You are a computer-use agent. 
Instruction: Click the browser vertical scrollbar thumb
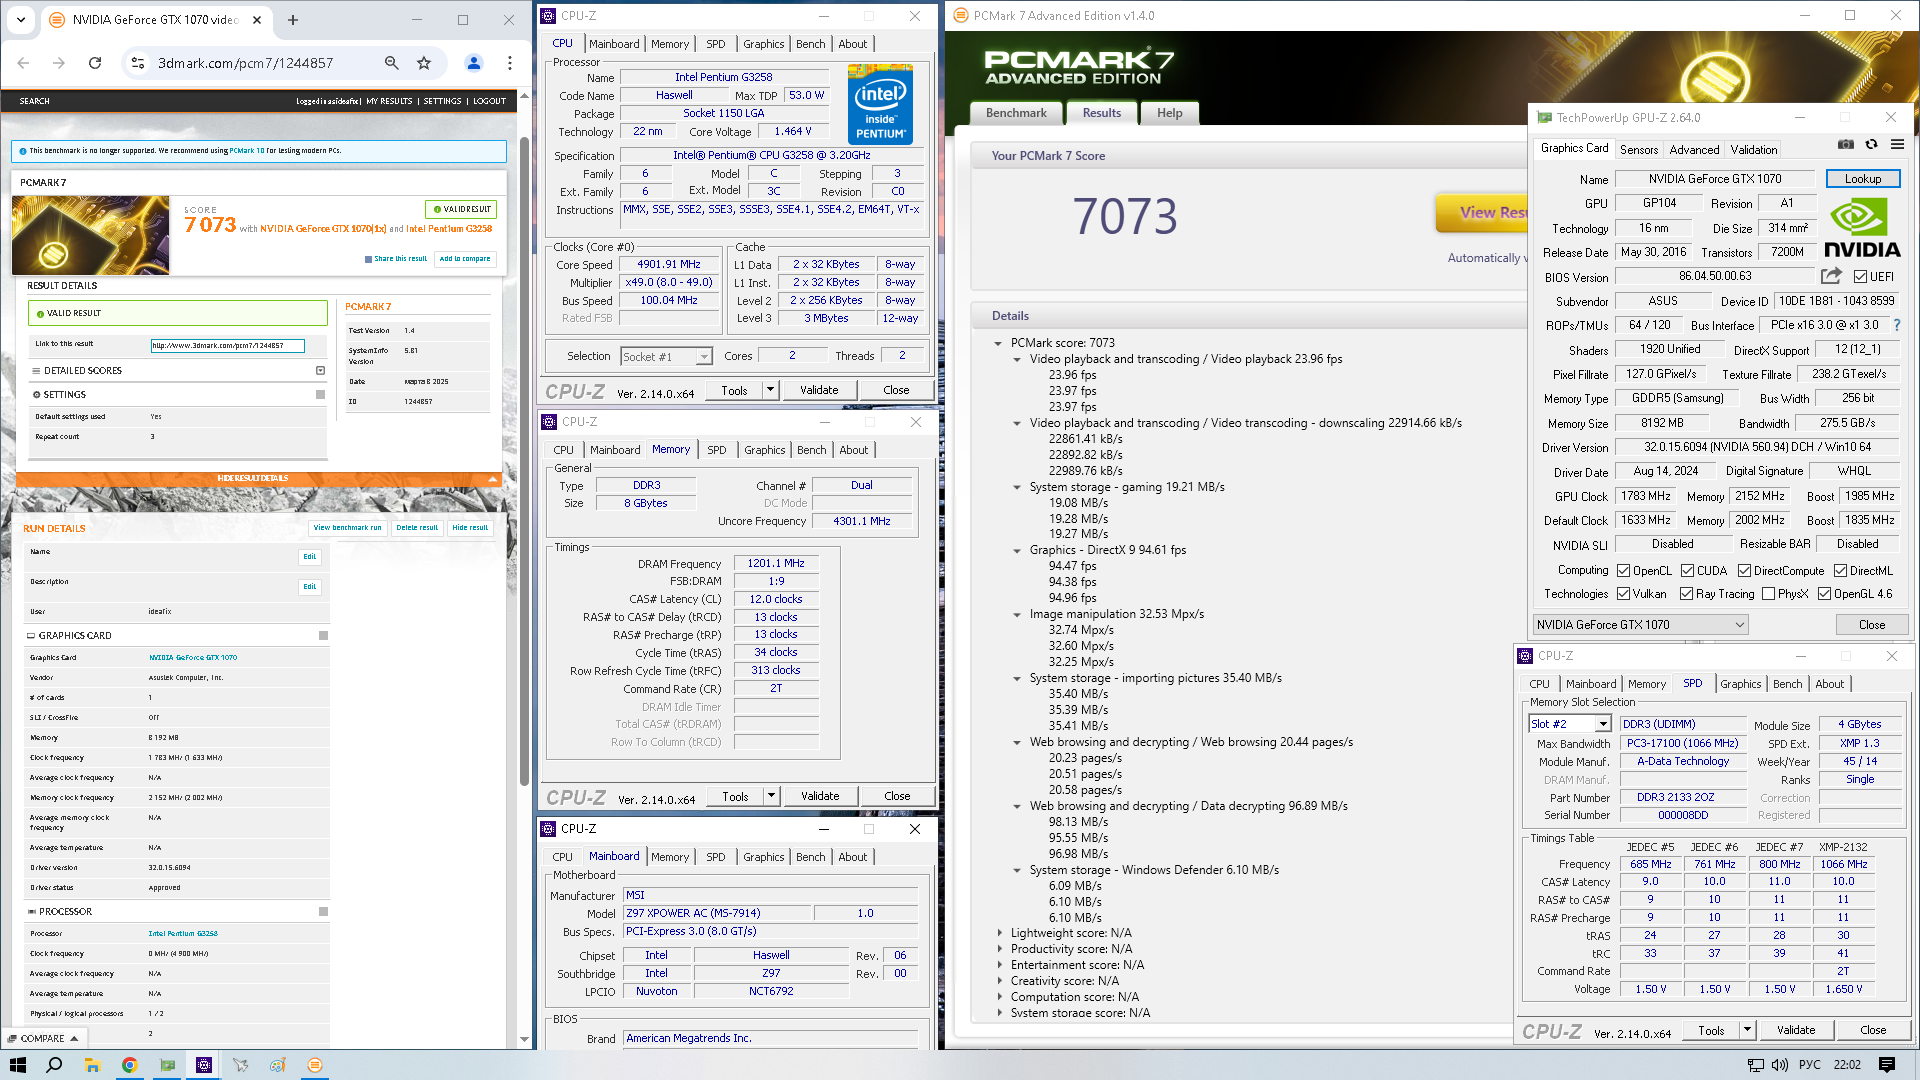[524, 460]
